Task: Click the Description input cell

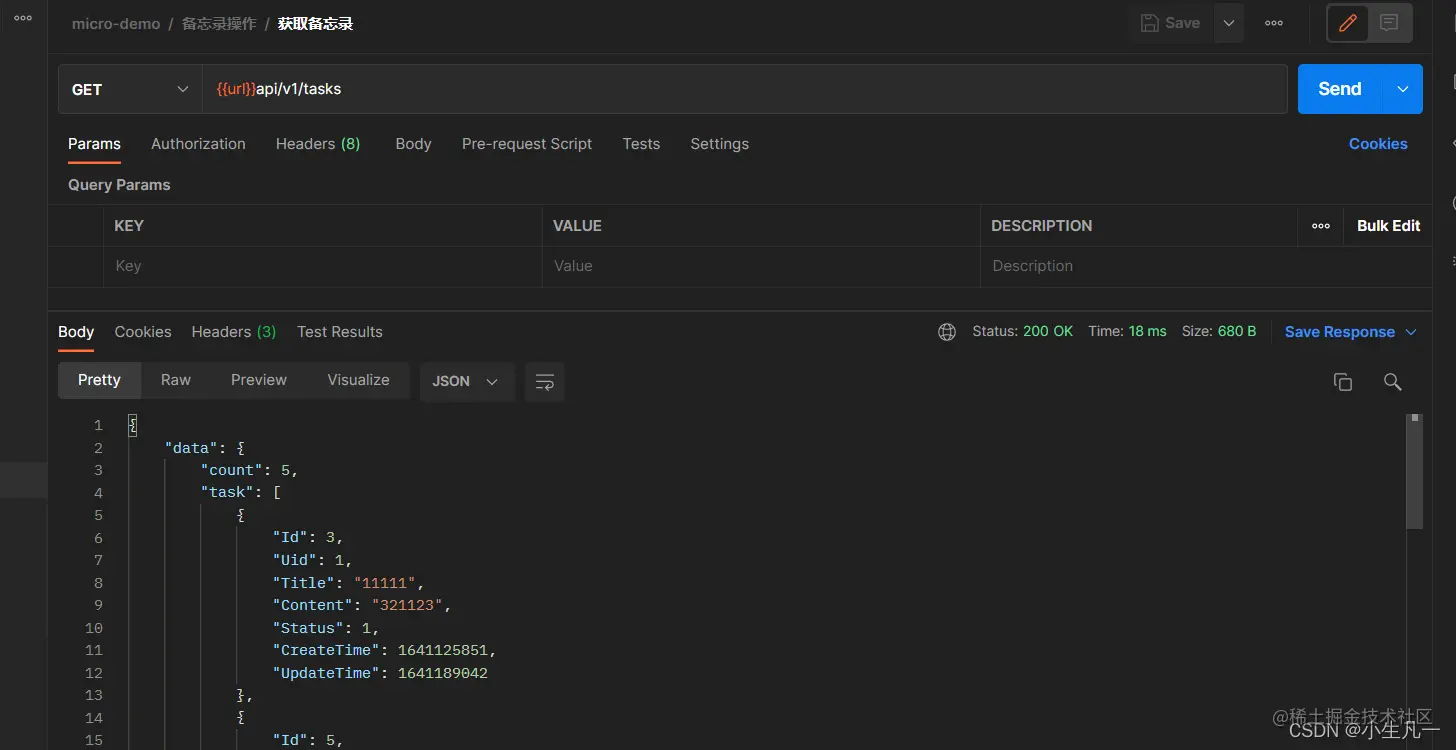Action: [1206, 266]
